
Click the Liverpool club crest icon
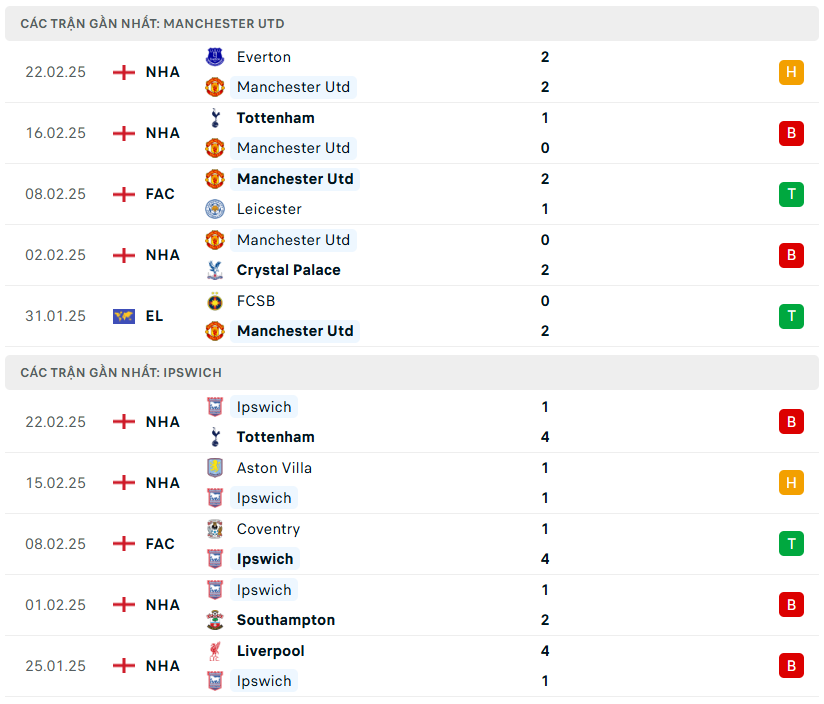coord(215,651)
